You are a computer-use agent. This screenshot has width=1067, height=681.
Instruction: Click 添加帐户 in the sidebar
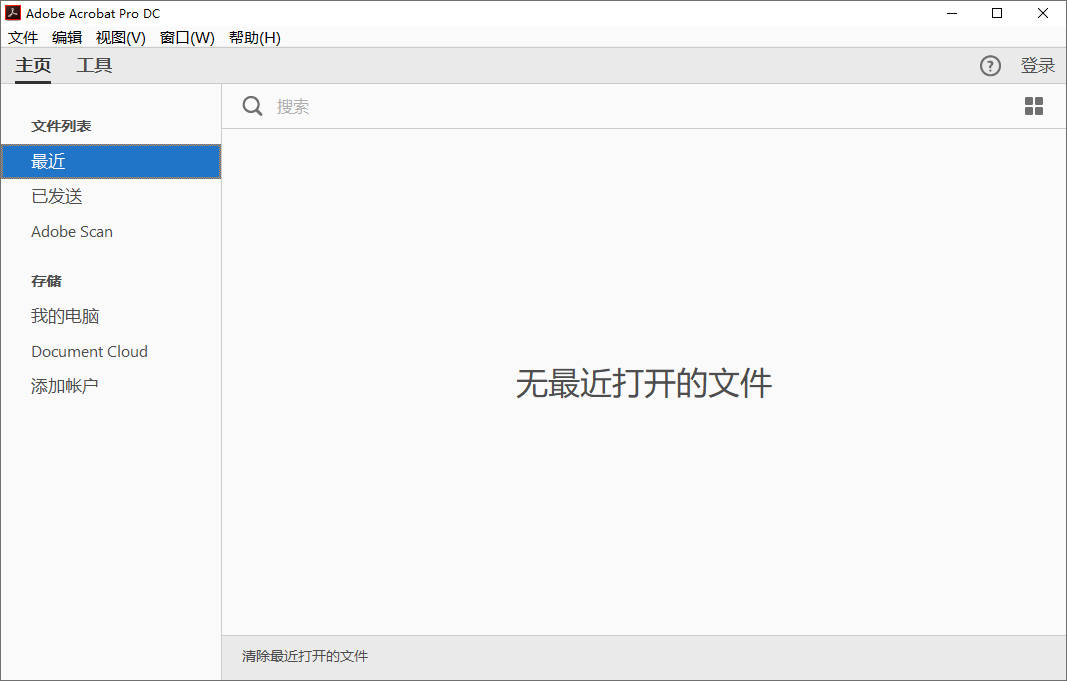[65, 385]
